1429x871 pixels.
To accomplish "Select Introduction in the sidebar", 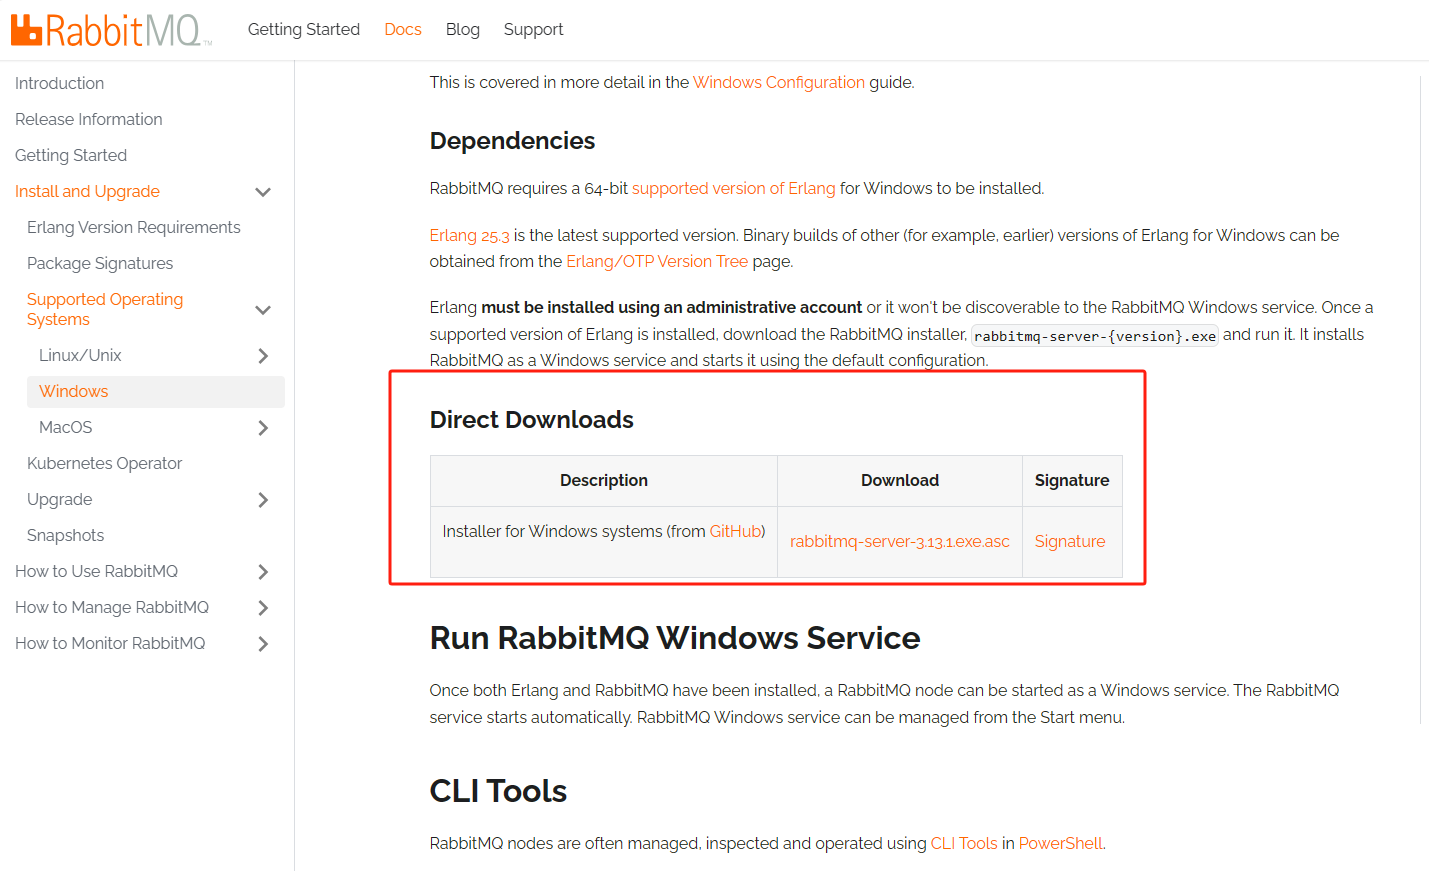I will (x=60, y=83).
